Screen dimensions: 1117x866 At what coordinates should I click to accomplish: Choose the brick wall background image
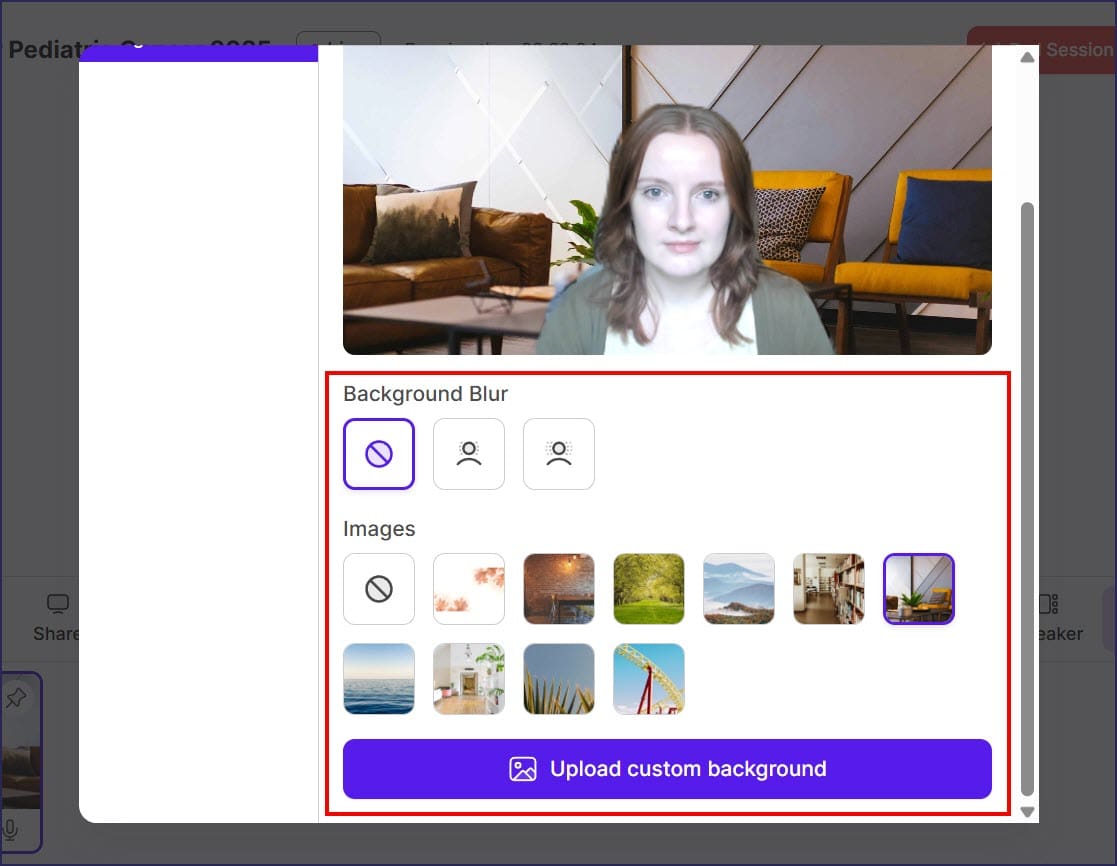[x=558, y=589]
